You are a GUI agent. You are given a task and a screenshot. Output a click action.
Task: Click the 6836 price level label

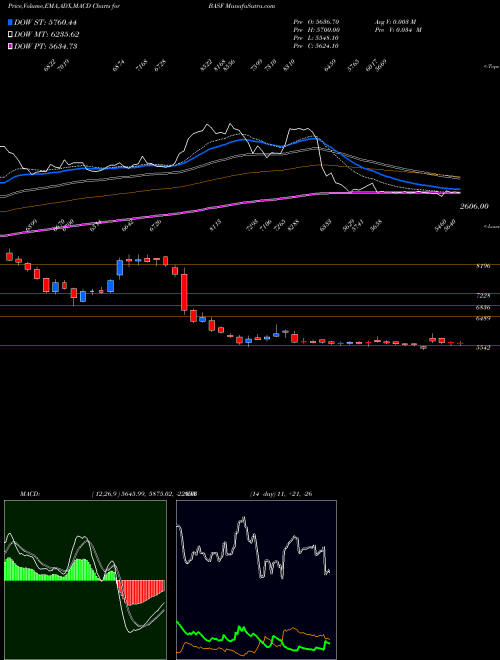(x=483, y=308)
